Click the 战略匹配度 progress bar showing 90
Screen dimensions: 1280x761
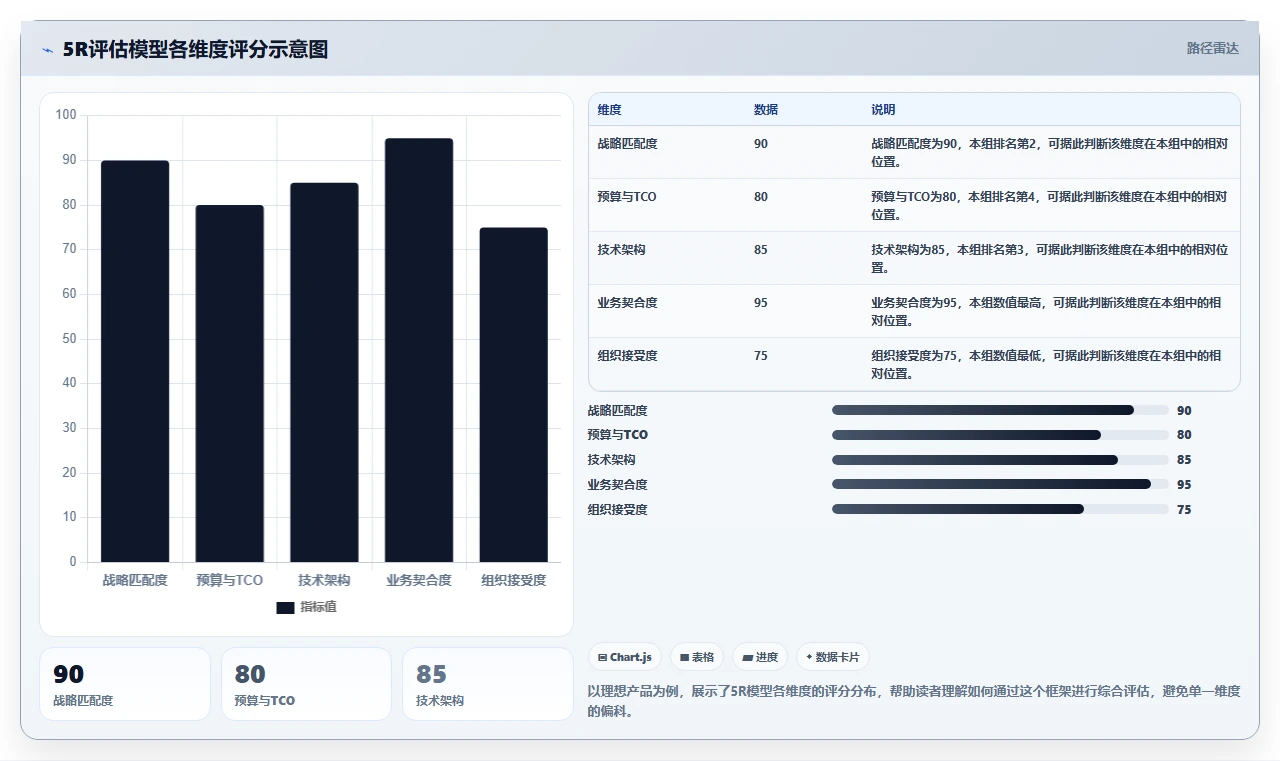point(1000,410)
